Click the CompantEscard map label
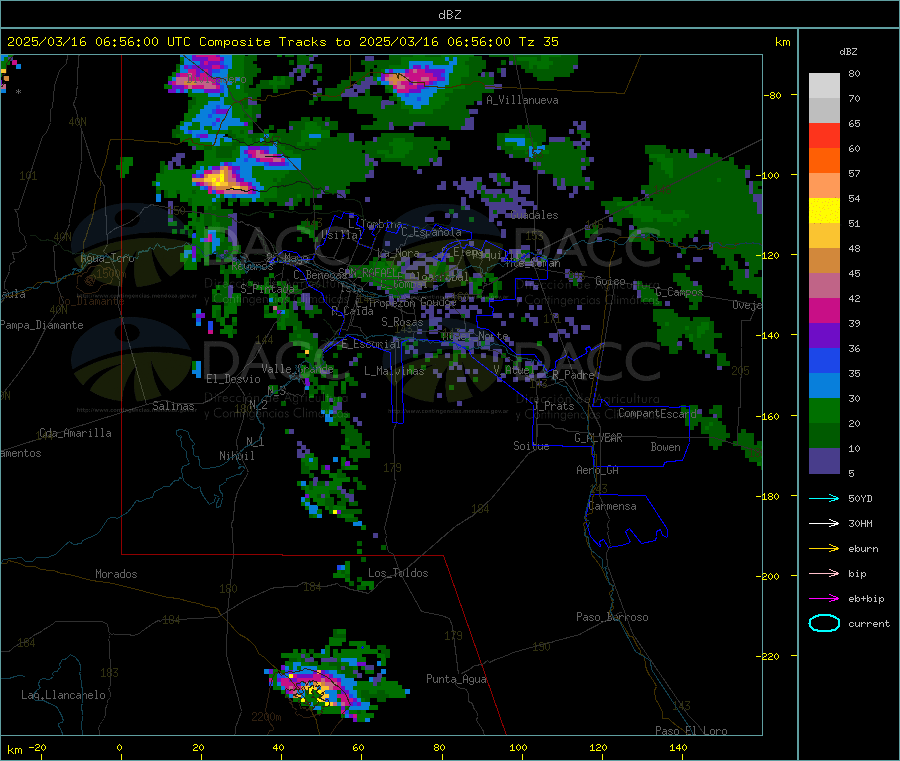Screen dimensions: 900x761 (x=657, y=413)
